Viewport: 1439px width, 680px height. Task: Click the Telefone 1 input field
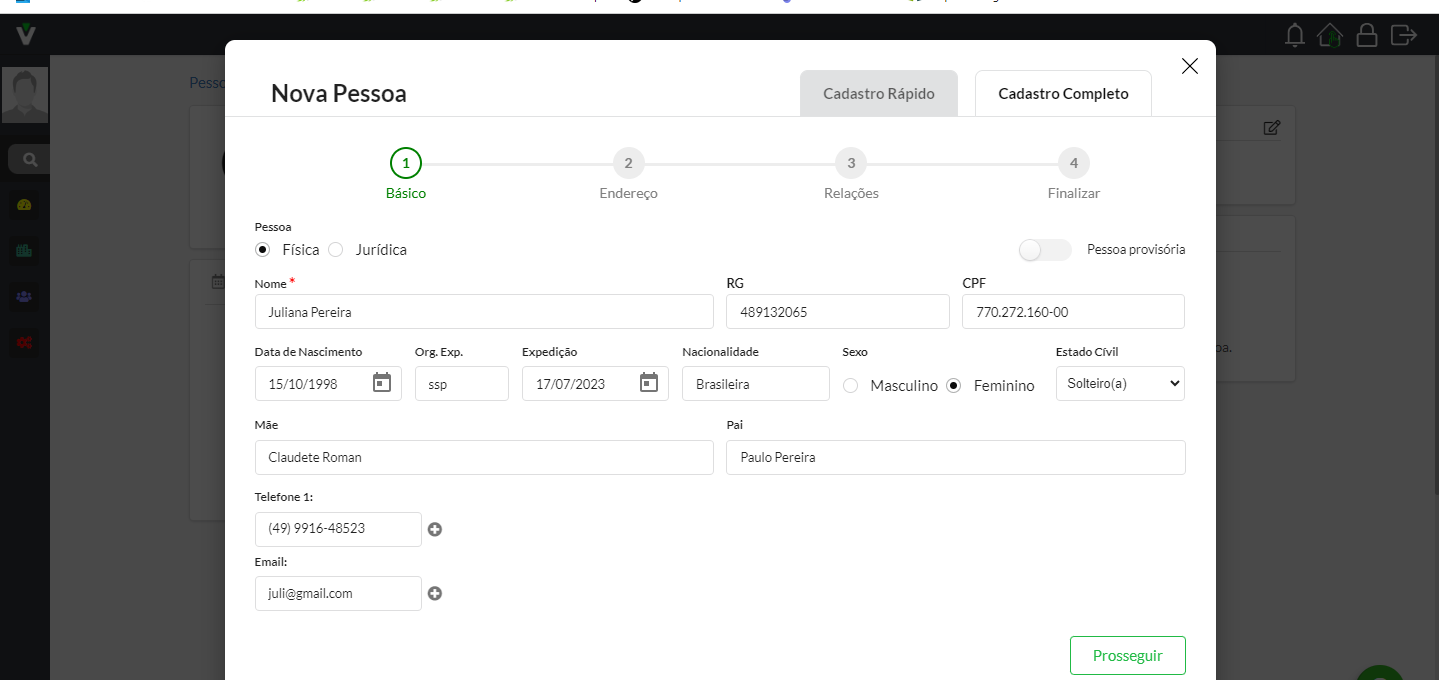[338, 529]
